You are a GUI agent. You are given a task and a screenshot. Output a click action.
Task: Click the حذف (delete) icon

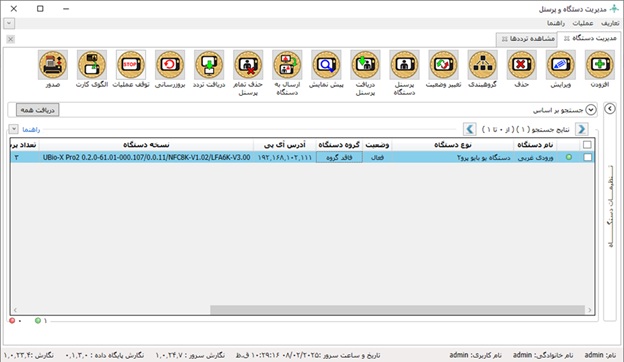click(521, 65)
